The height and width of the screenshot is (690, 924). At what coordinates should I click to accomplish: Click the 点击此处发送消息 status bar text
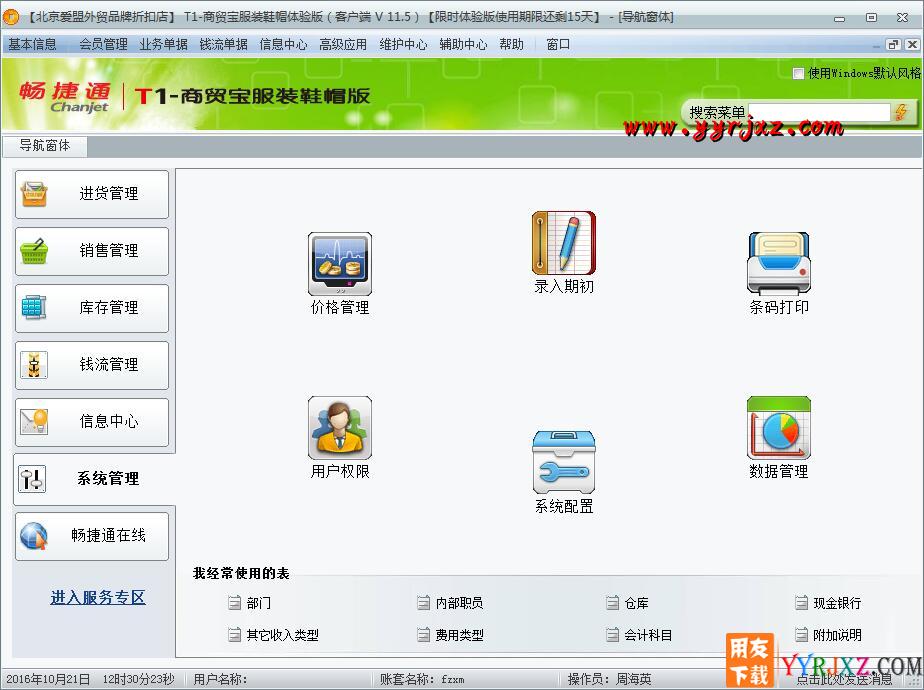(x=844, y=679)
